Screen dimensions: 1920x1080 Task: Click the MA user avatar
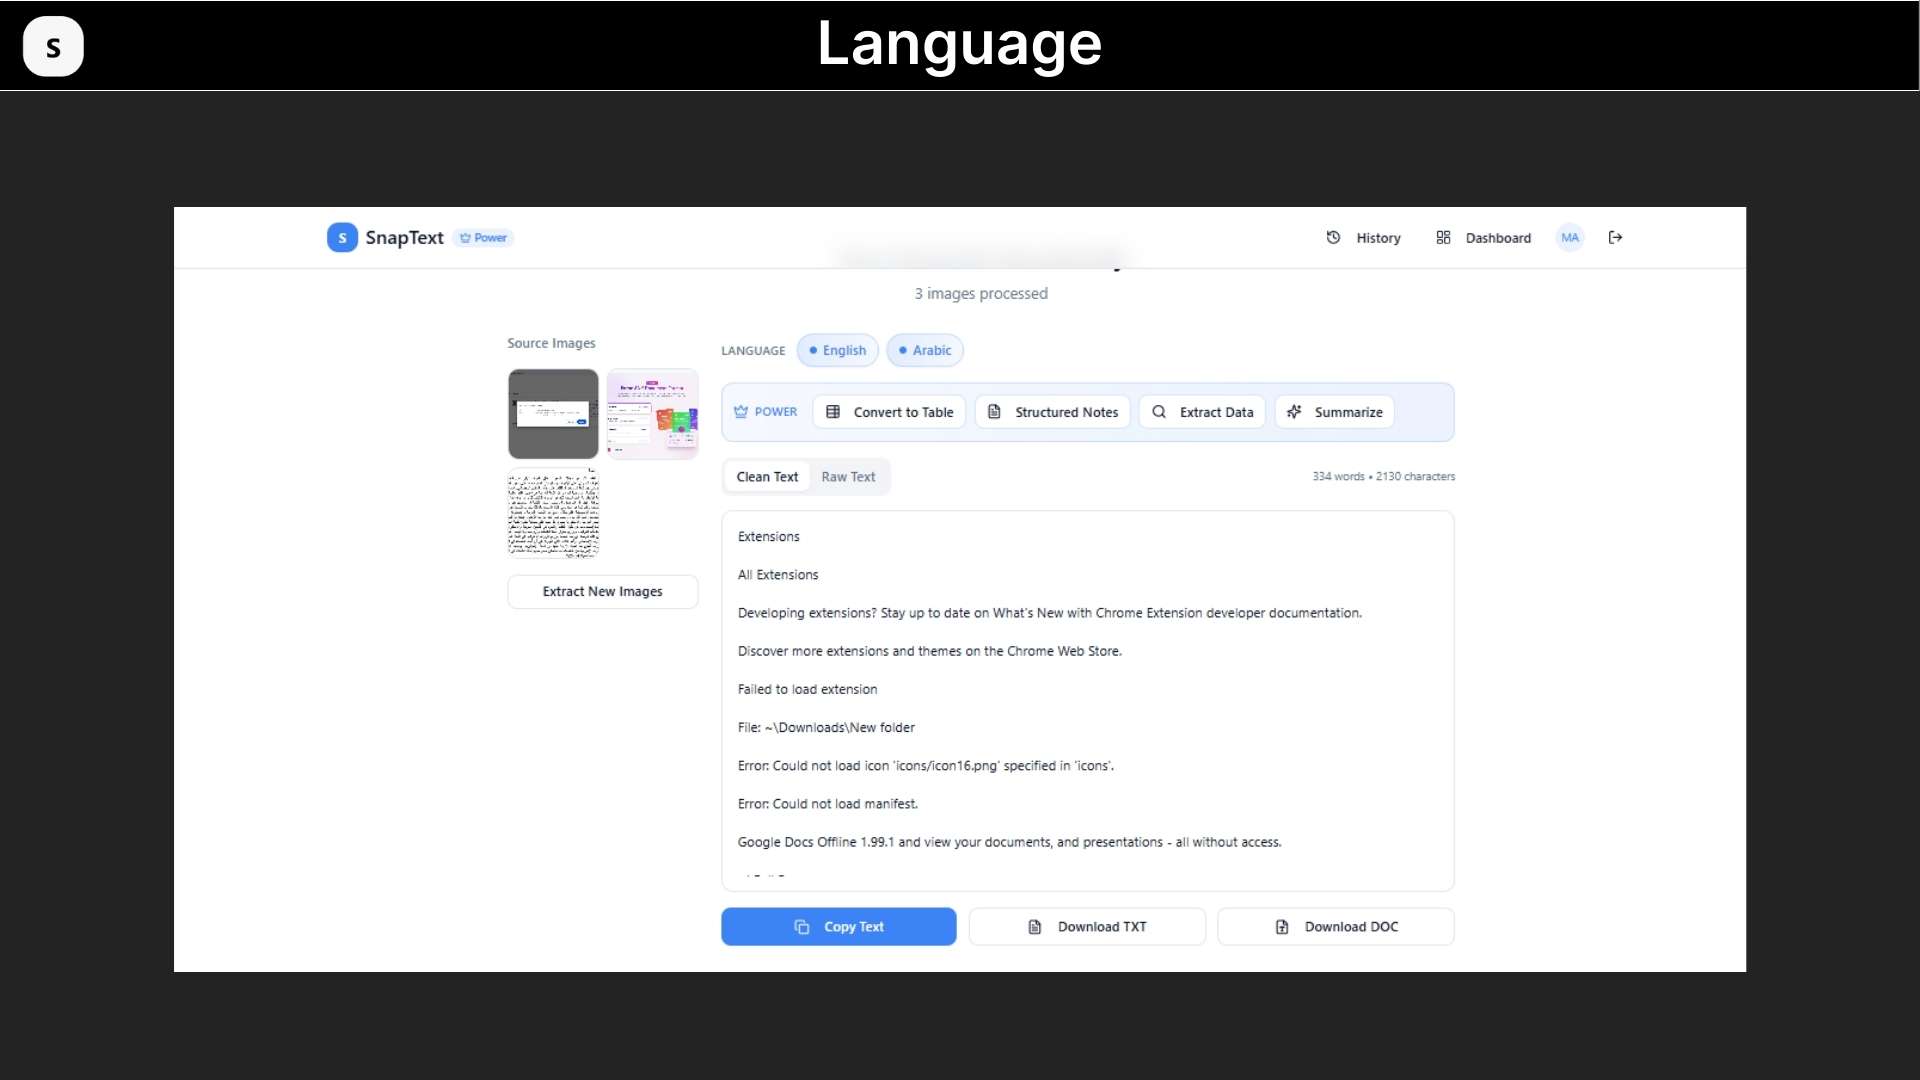(x=1569, y=238)
